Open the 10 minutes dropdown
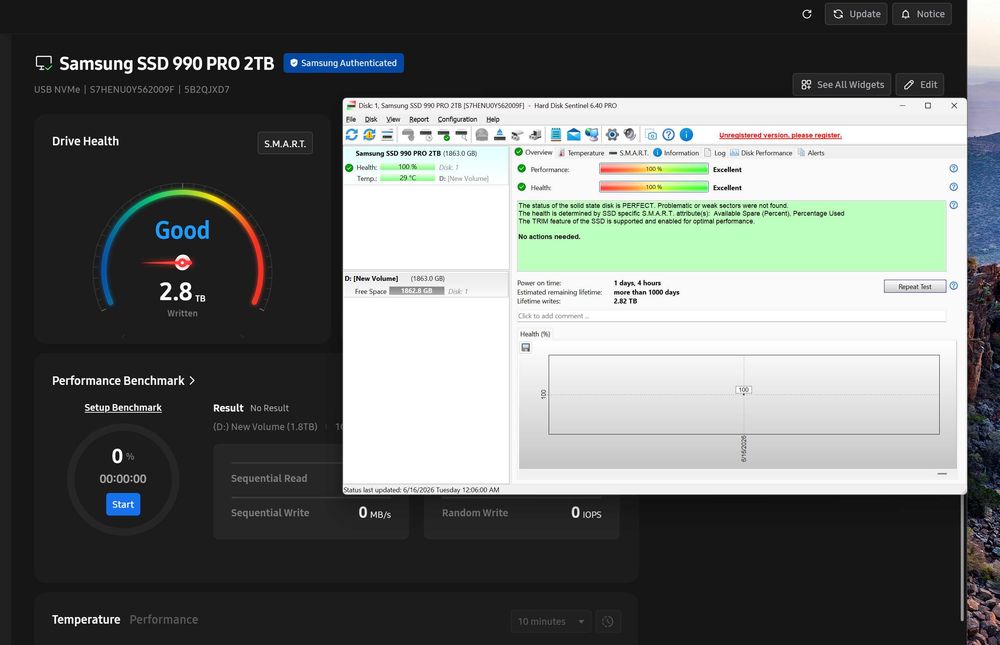 551,621
